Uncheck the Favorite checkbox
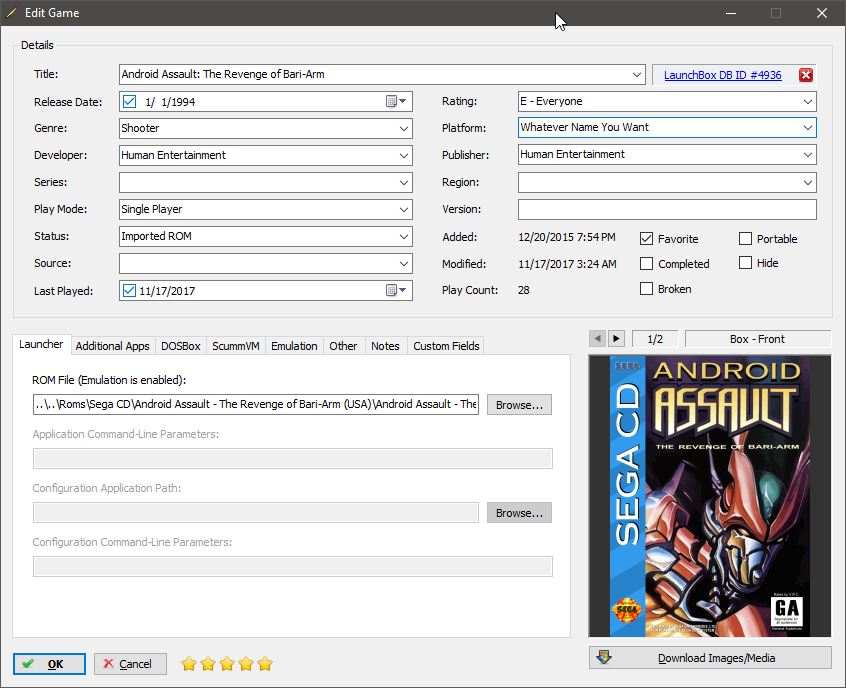This screenshot has width=846, height=688. click(646, 239)
